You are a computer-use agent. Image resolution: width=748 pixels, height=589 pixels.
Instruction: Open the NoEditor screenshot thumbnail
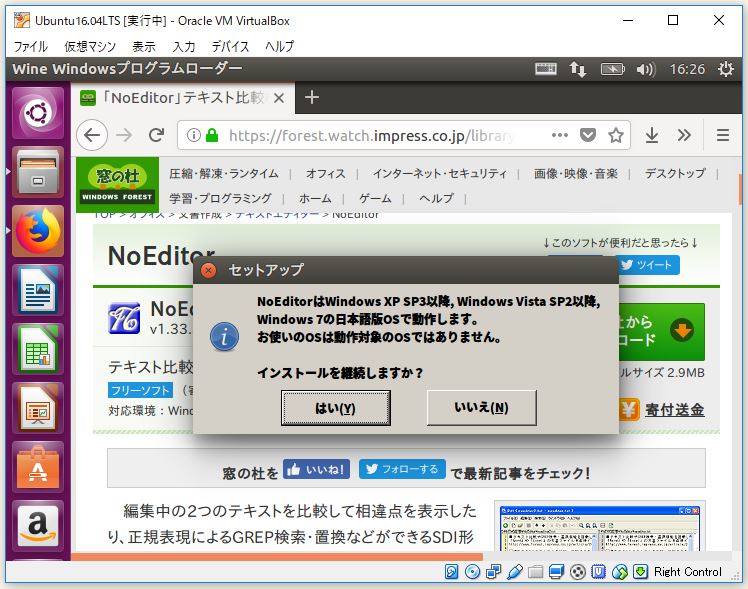point(600,527)
